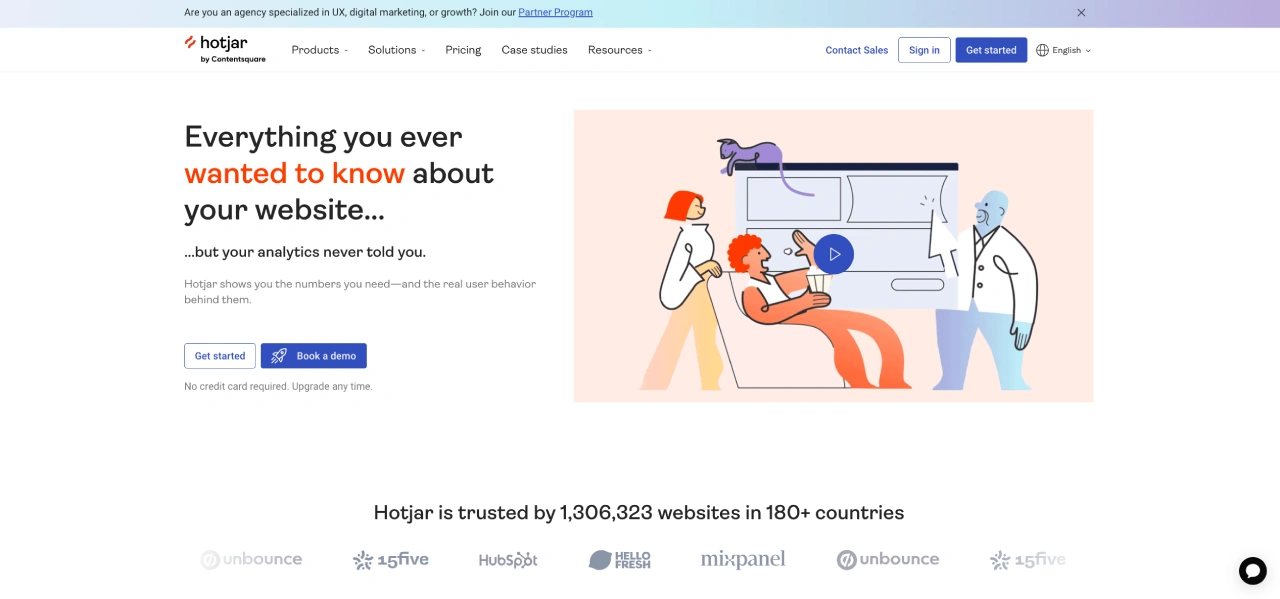Play the hero illustration video
The image size is (1280, 599).
click(834, 254)
